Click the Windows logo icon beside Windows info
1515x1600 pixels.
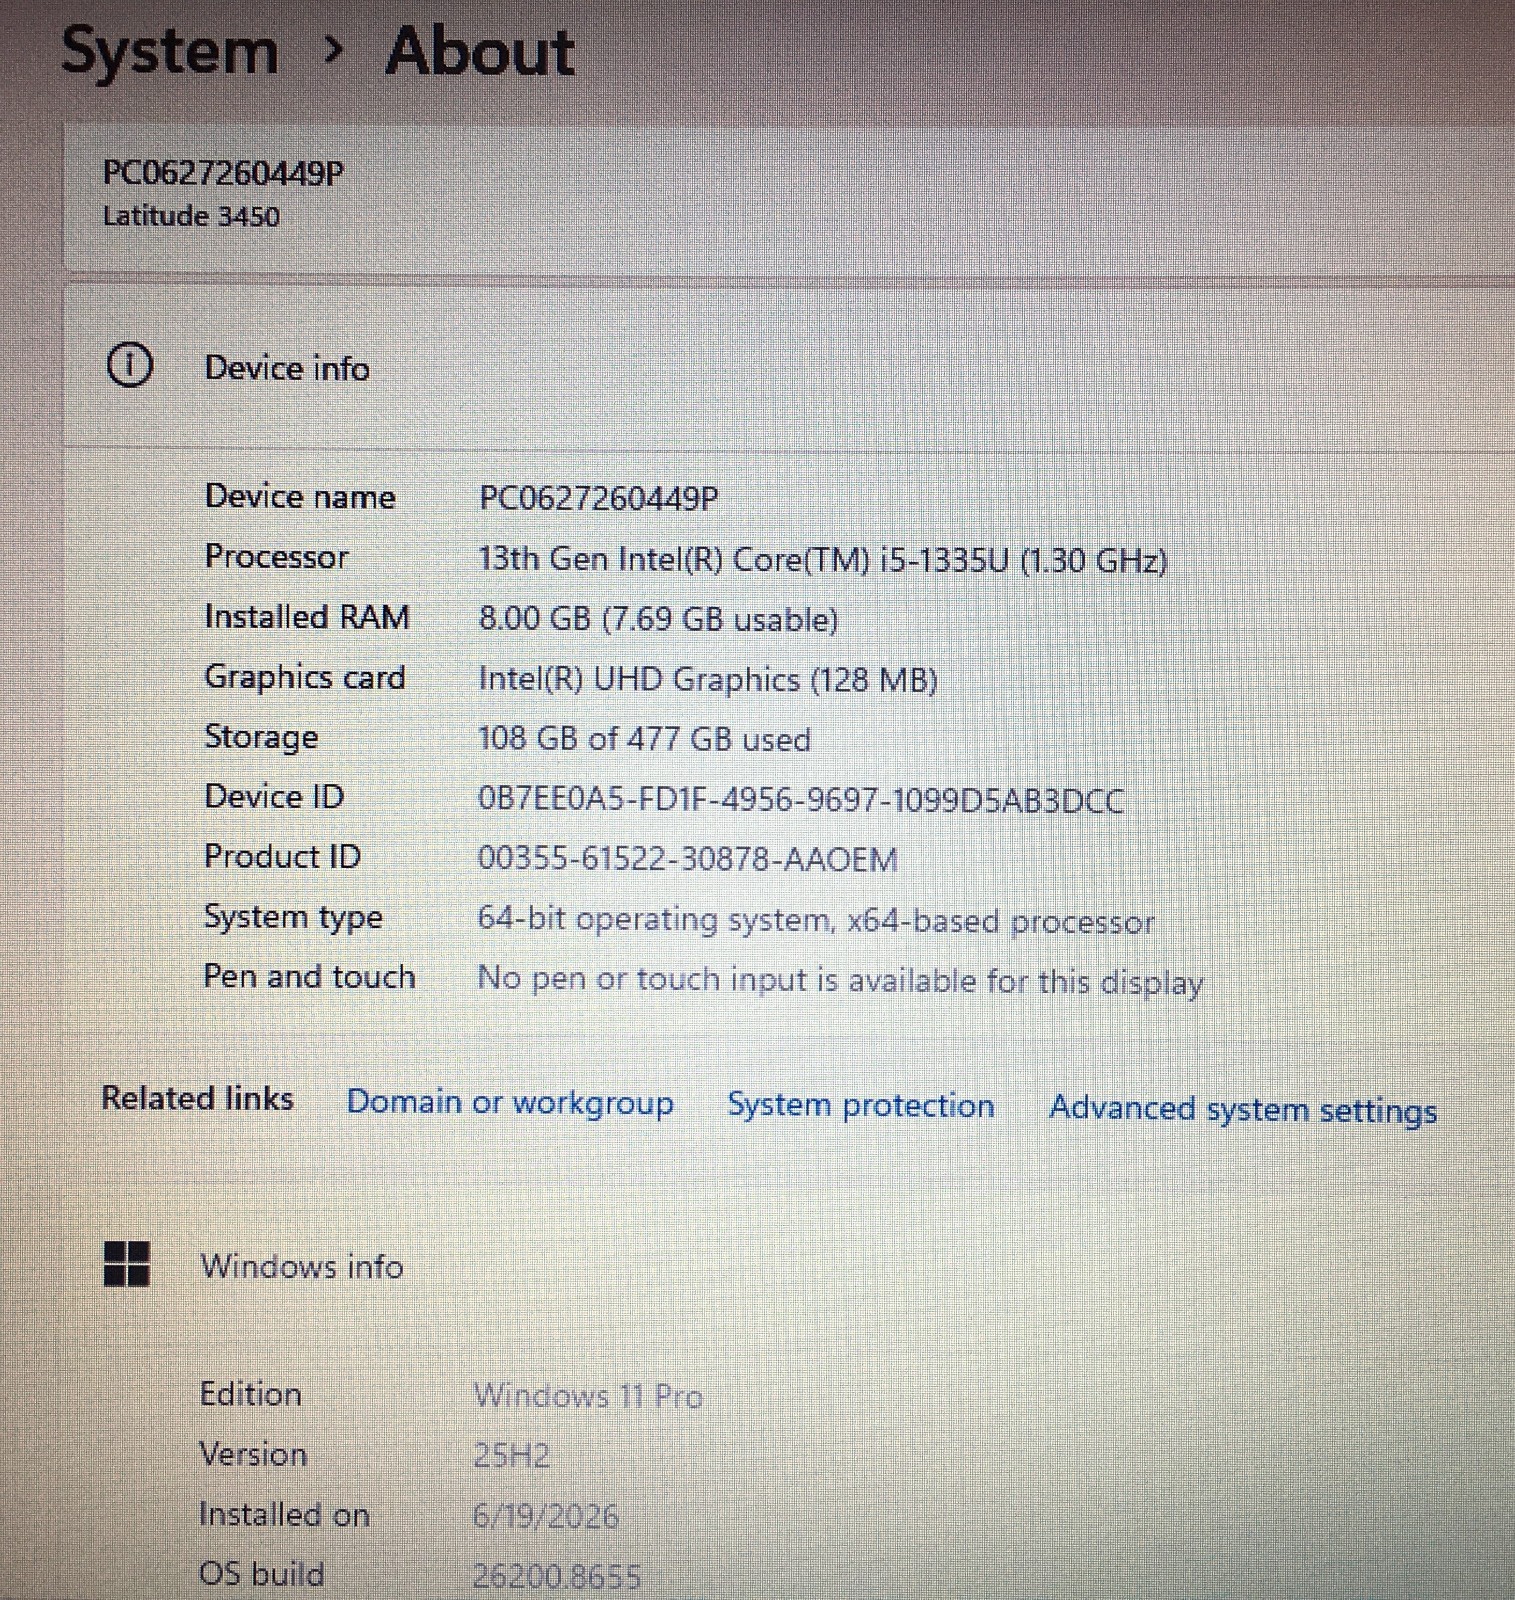[127, 1264]
